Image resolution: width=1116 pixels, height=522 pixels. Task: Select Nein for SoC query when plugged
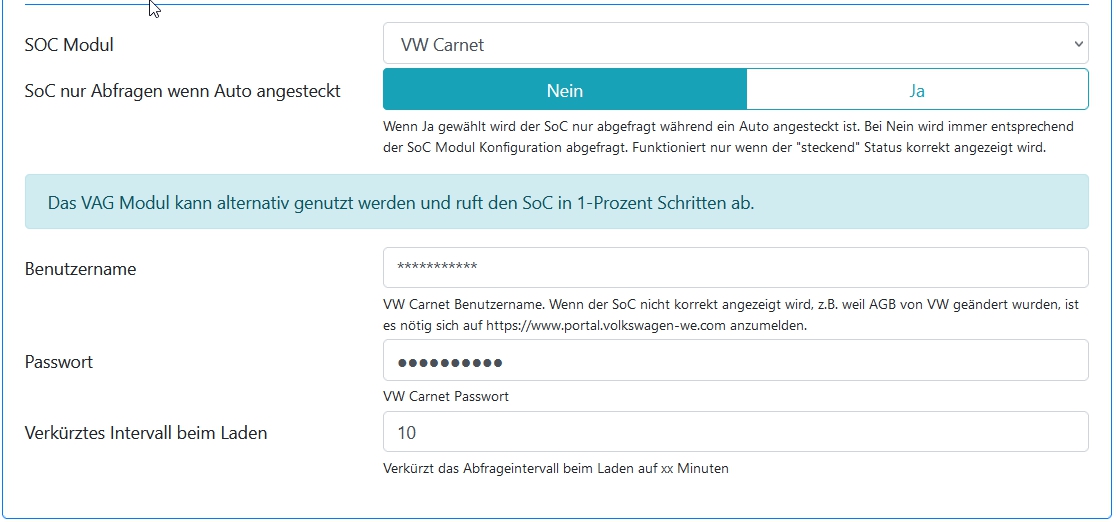click(x=565, y=90)
